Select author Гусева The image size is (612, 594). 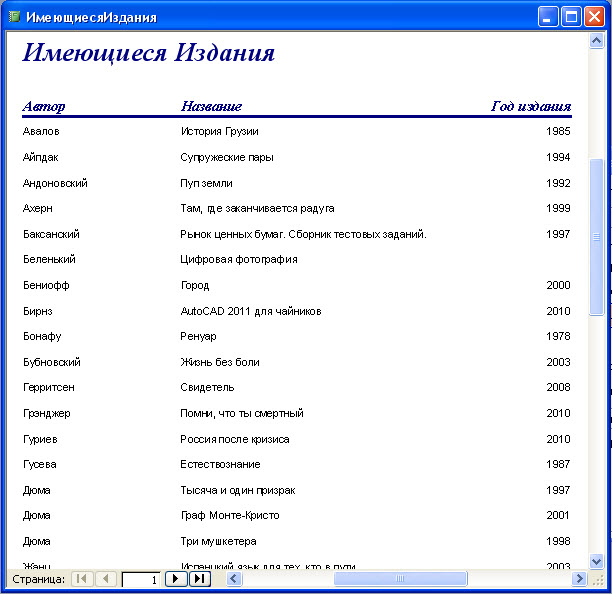[x=39, y=464]
